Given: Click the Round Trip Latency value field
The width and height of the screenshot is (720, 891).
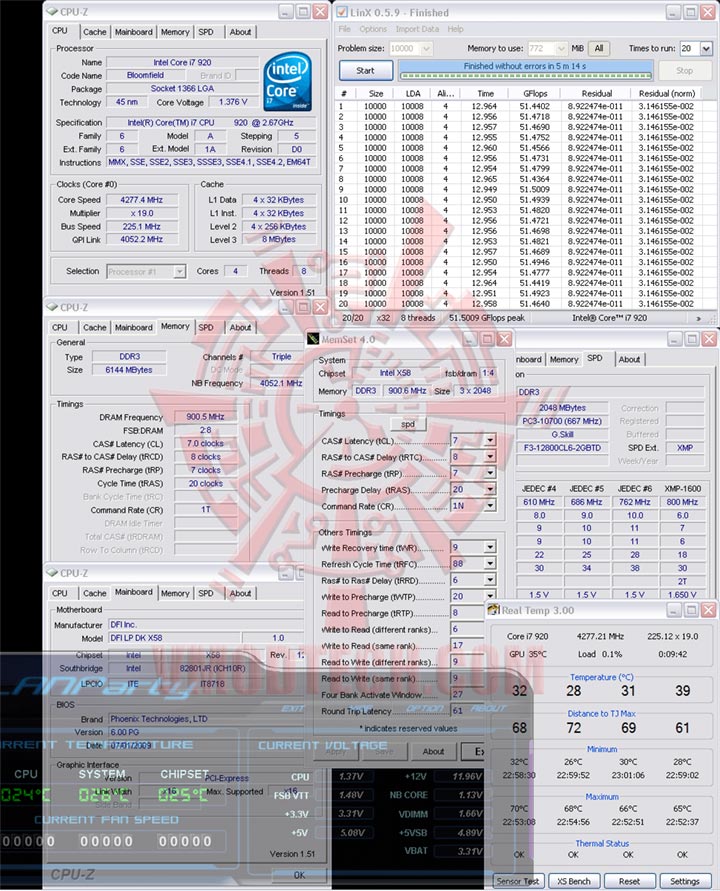Looking at the screenshot, I should (x=467, y=711).
